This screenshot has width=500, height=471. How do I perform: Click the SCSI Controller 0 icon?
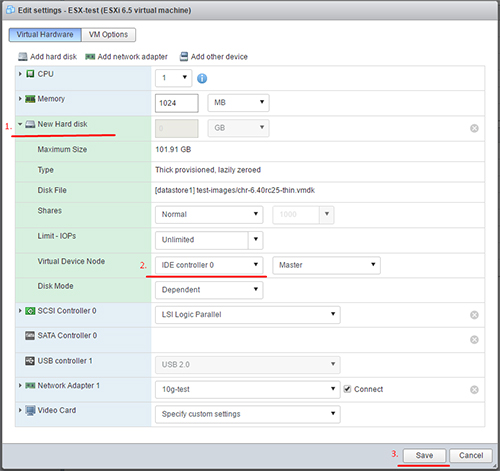click(30, 311)
